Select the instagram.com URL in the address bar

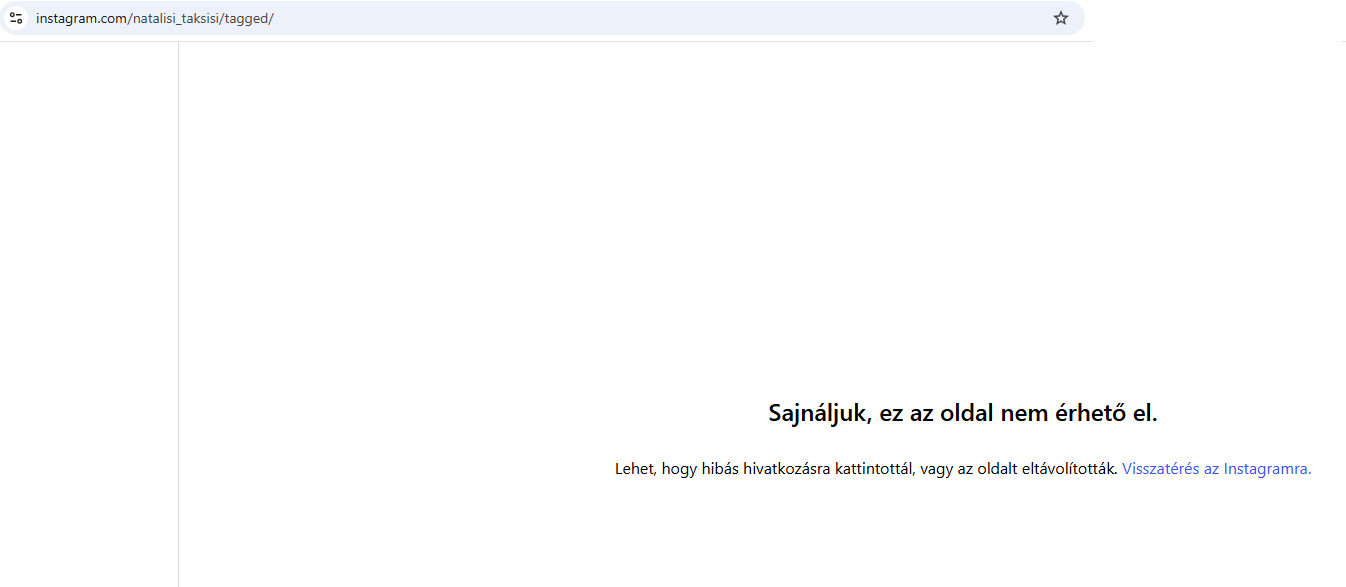pyautogui.click(x=155, y=18)
